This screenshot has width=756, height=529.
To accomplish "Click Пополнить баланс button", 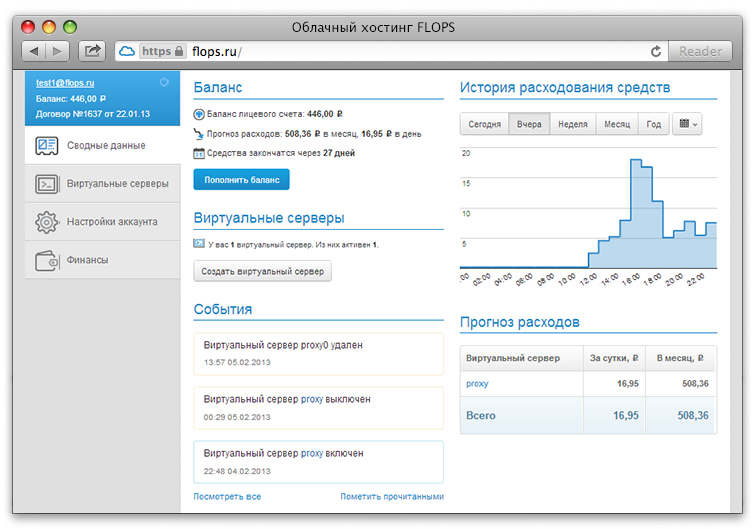I will (x=242, y=179).
